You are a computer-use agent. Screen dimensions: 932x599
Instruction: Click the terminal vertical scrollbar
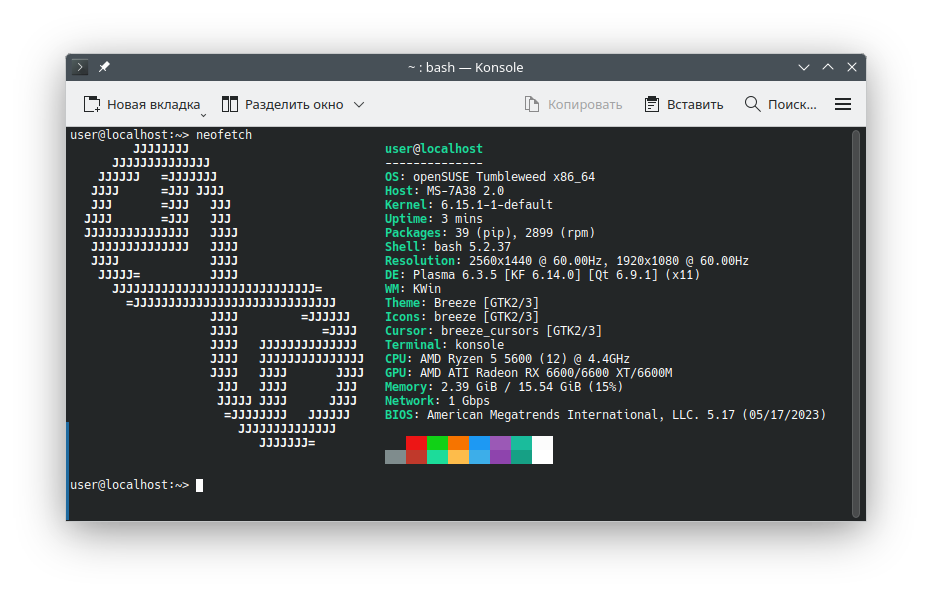856,324
